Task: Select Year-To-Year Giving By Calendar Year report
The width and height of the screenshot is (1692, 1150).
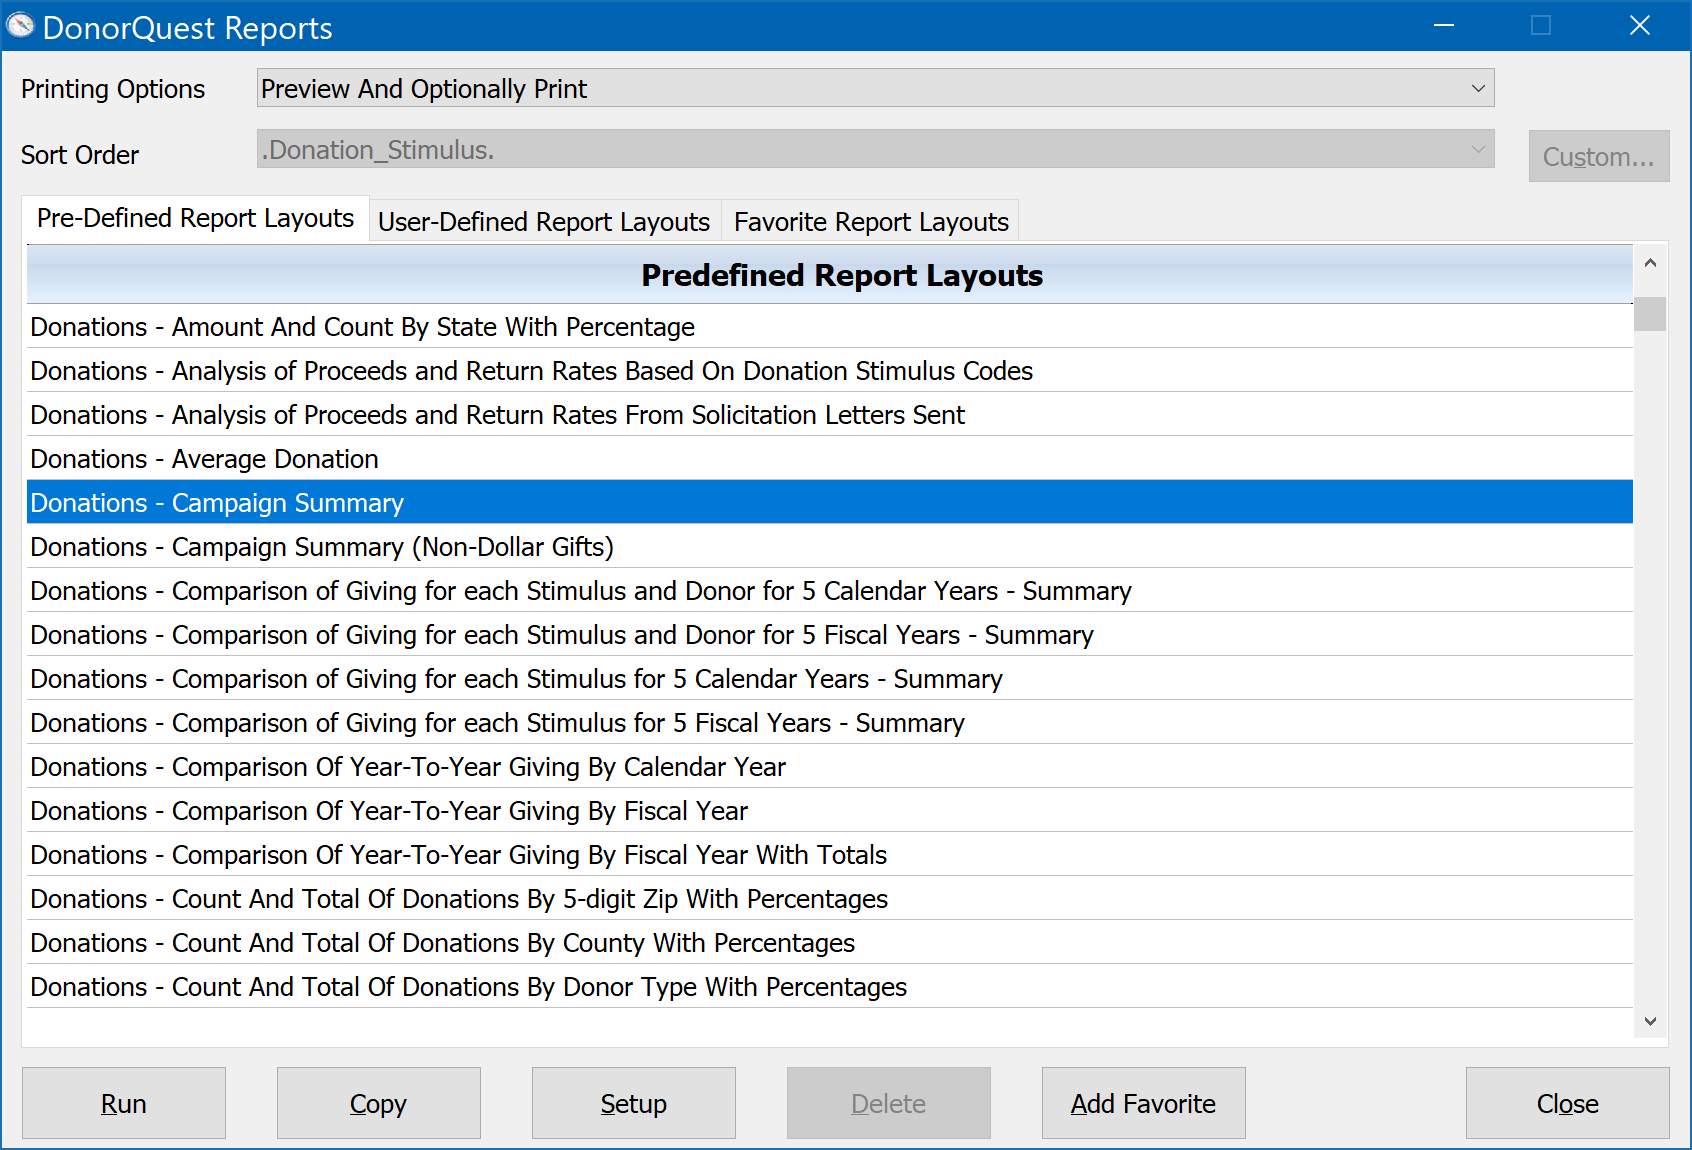Action: [x=830, y=767]
